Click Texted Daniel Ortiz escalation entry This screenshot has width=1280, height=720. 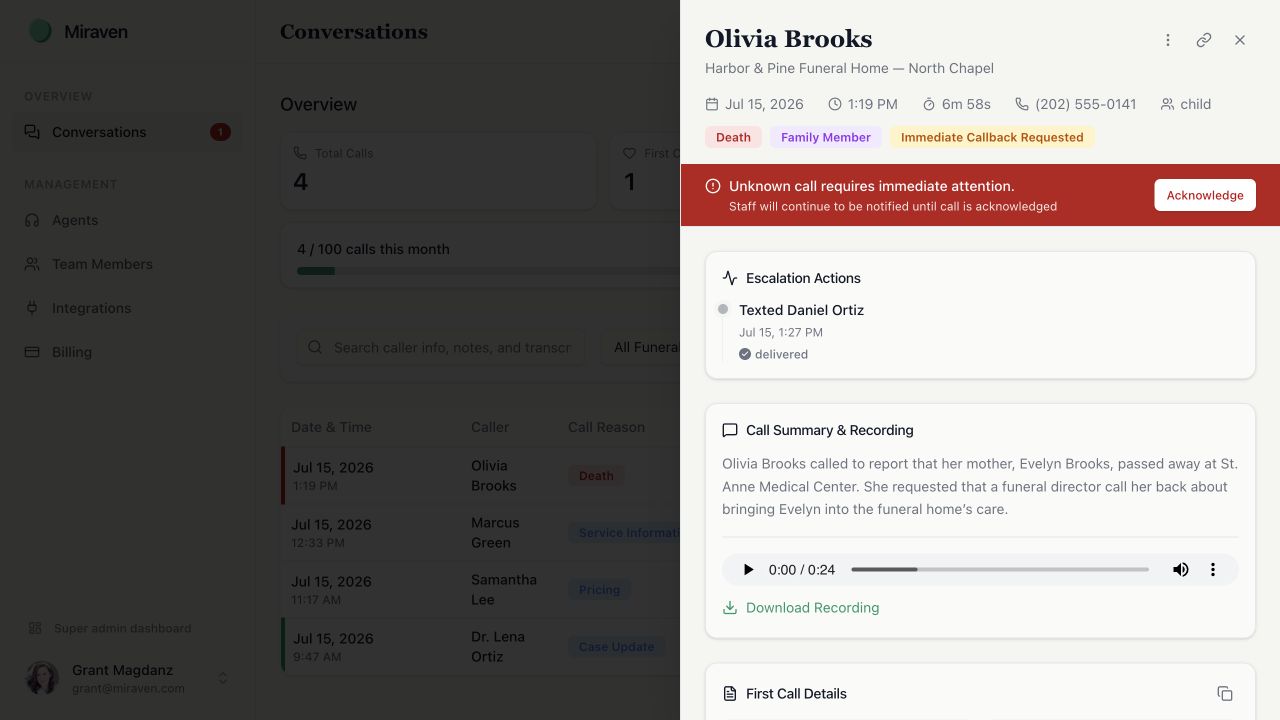[x=801, y=310]
